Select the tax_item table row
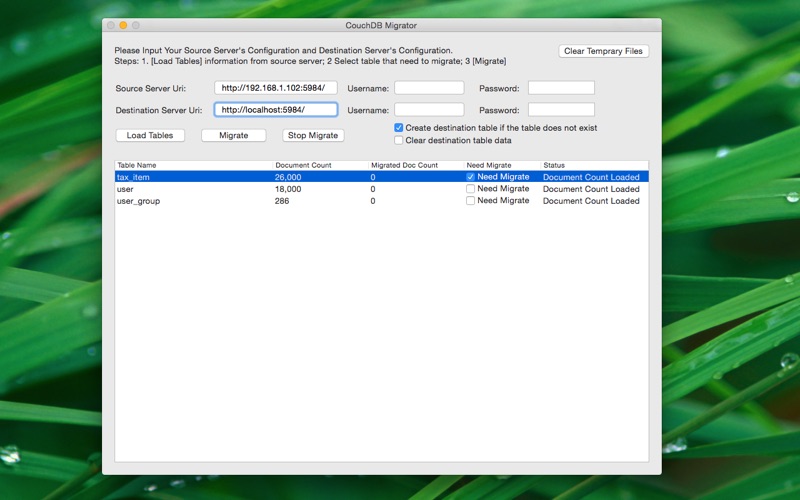 click(x=382, y=177)
